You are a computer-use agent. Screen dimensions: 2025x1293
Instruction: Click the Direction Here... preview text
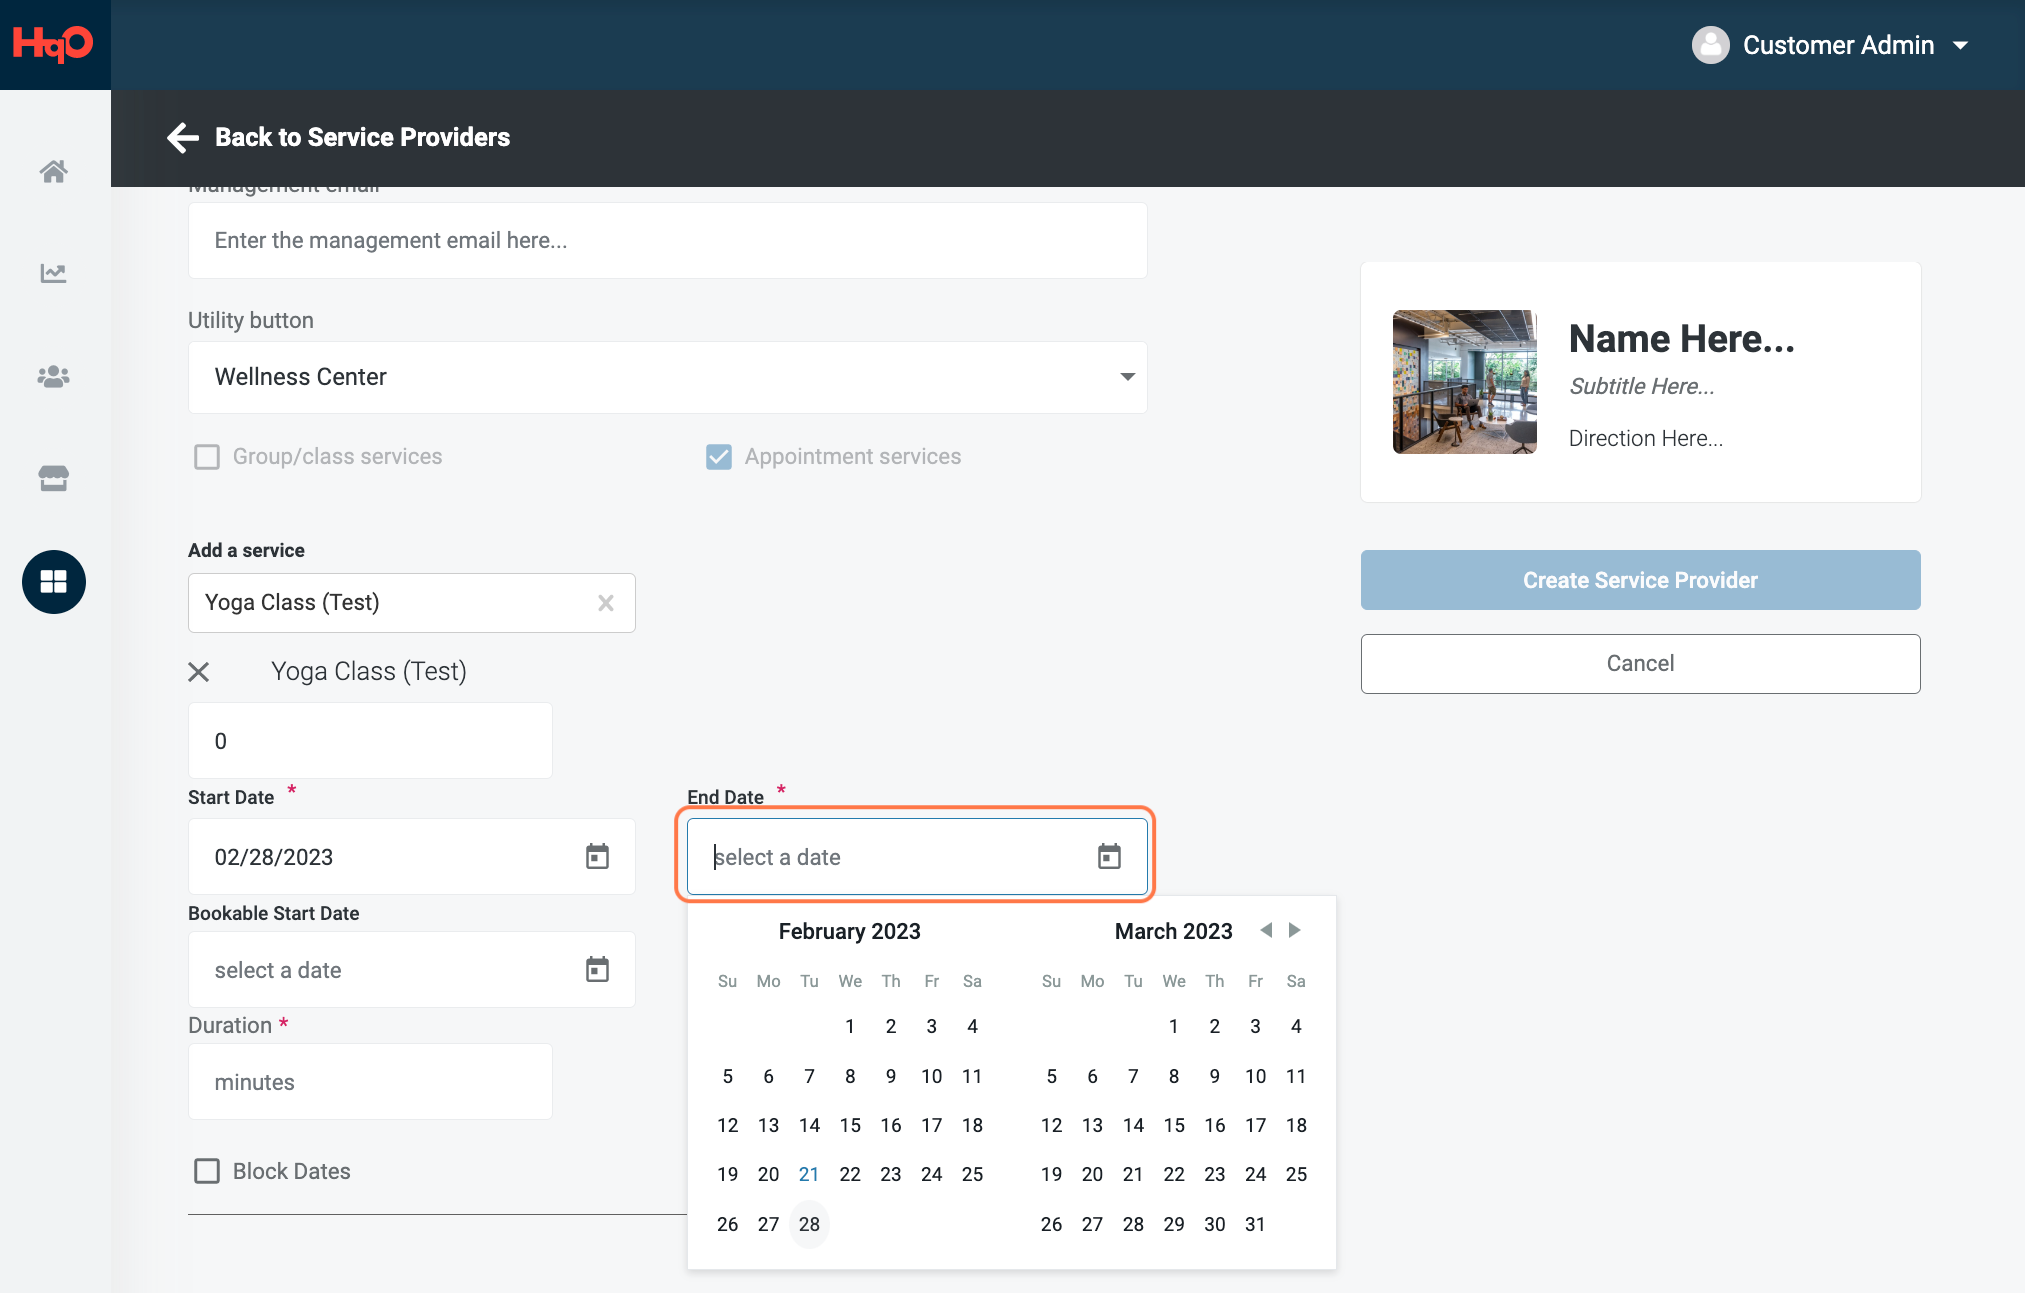[x=1646, y=438]
